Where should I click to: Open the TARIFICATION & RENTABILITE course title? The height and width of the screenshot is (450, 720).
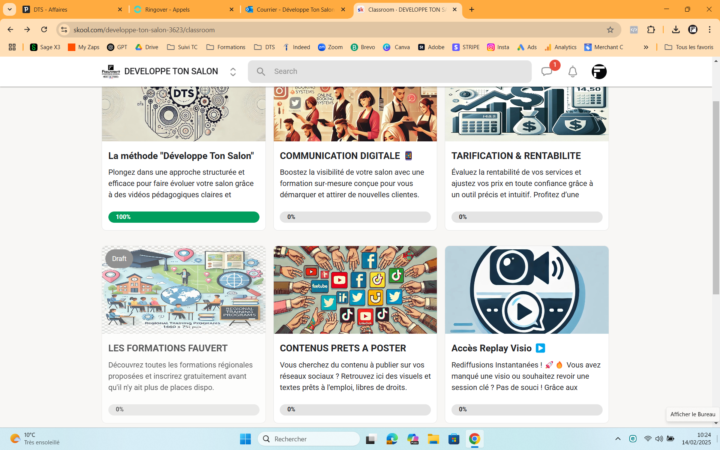[x=516, y=156]
